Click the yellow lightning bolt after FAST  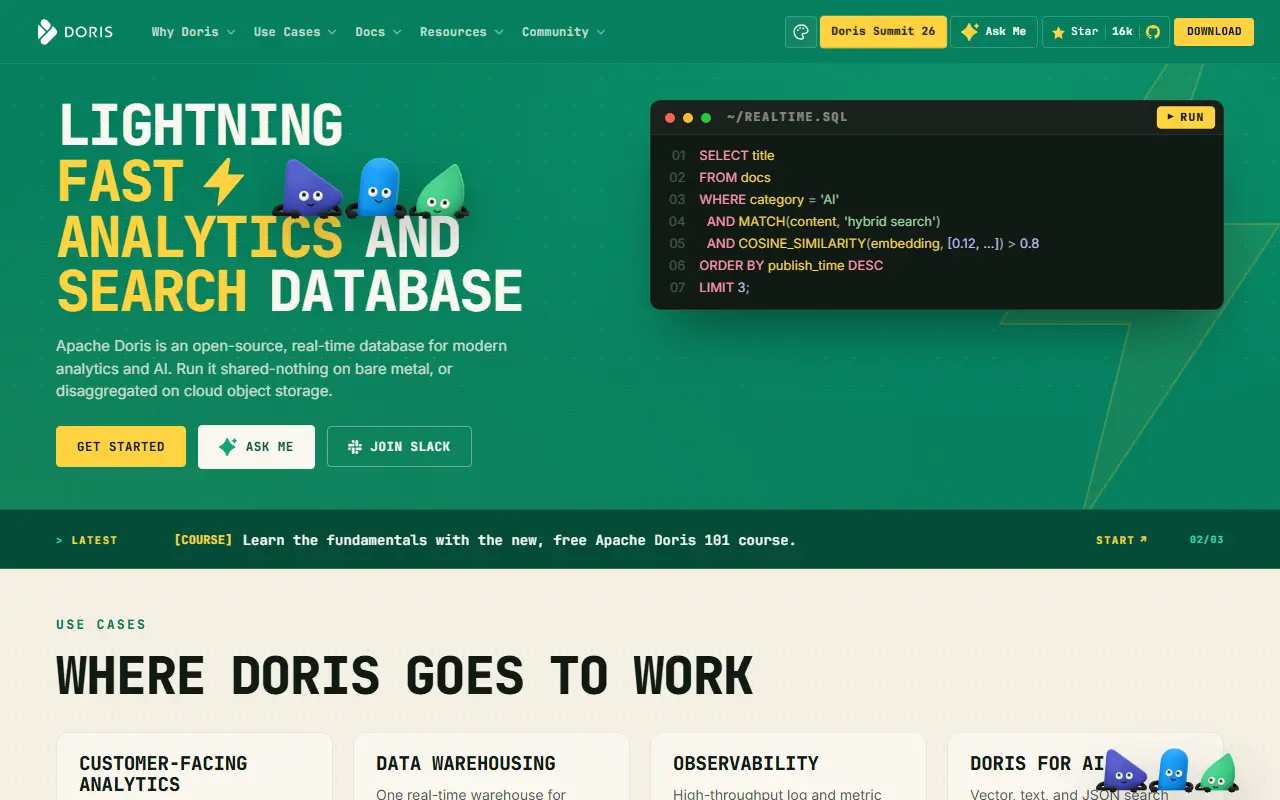tap(223, 183)
